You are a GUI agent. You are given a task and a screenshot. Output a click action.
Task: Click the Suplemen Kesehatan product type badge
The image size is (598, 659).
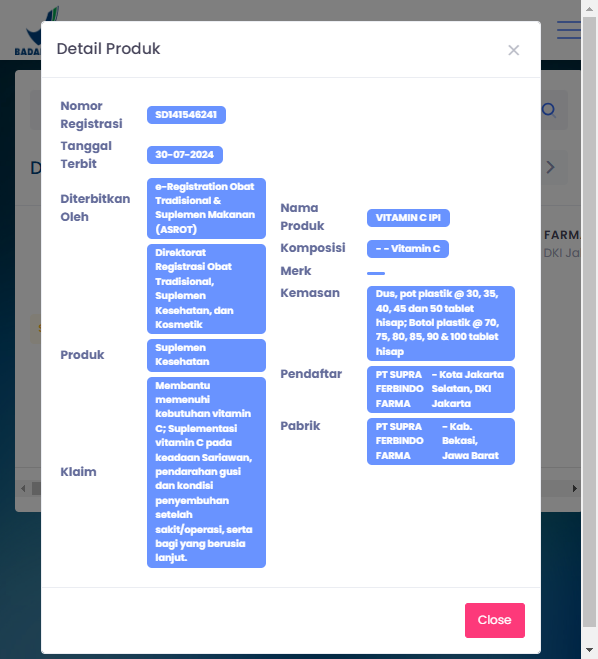(x=206, y=355)
